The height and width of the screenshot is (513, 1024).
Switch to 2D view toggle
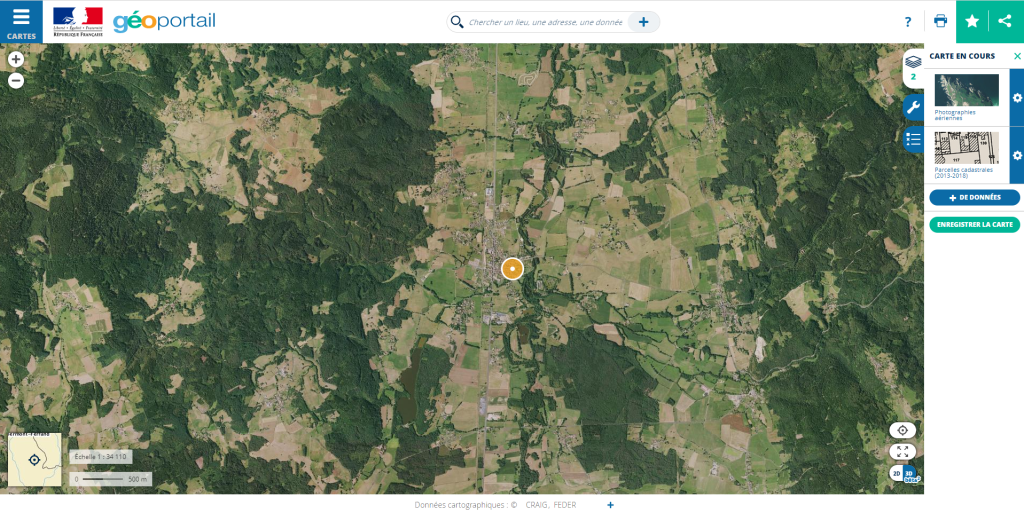tap(897, 473)
